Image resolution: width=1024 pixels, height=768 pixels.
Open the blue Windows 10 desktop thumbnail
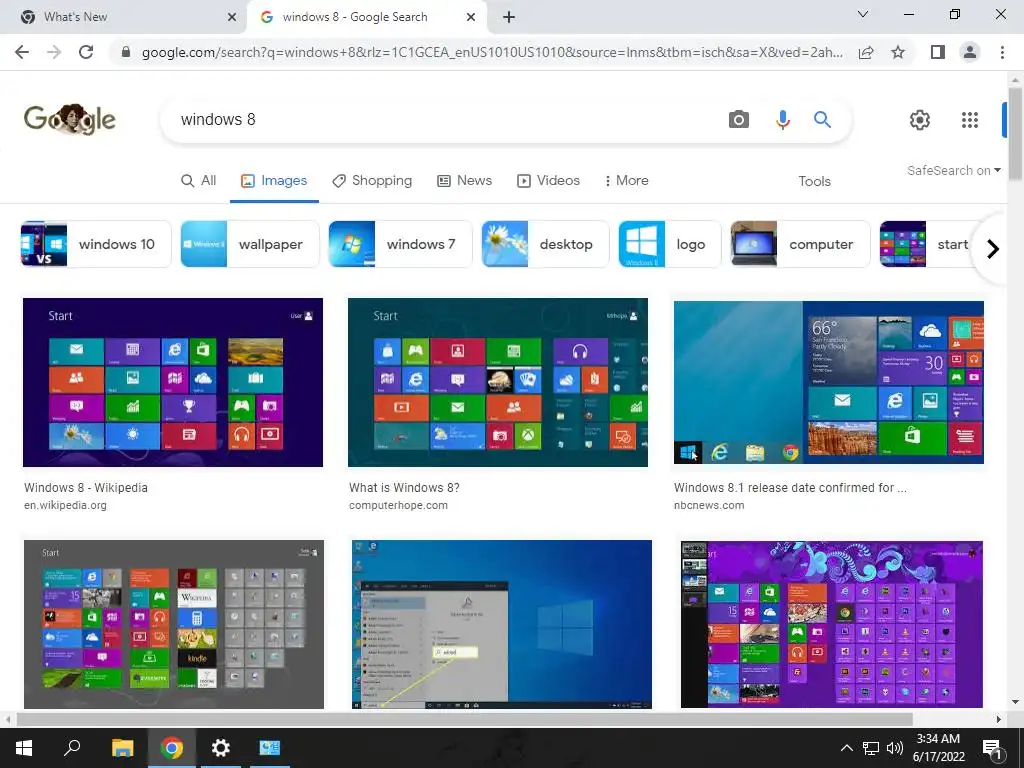(x=502, y=624)
